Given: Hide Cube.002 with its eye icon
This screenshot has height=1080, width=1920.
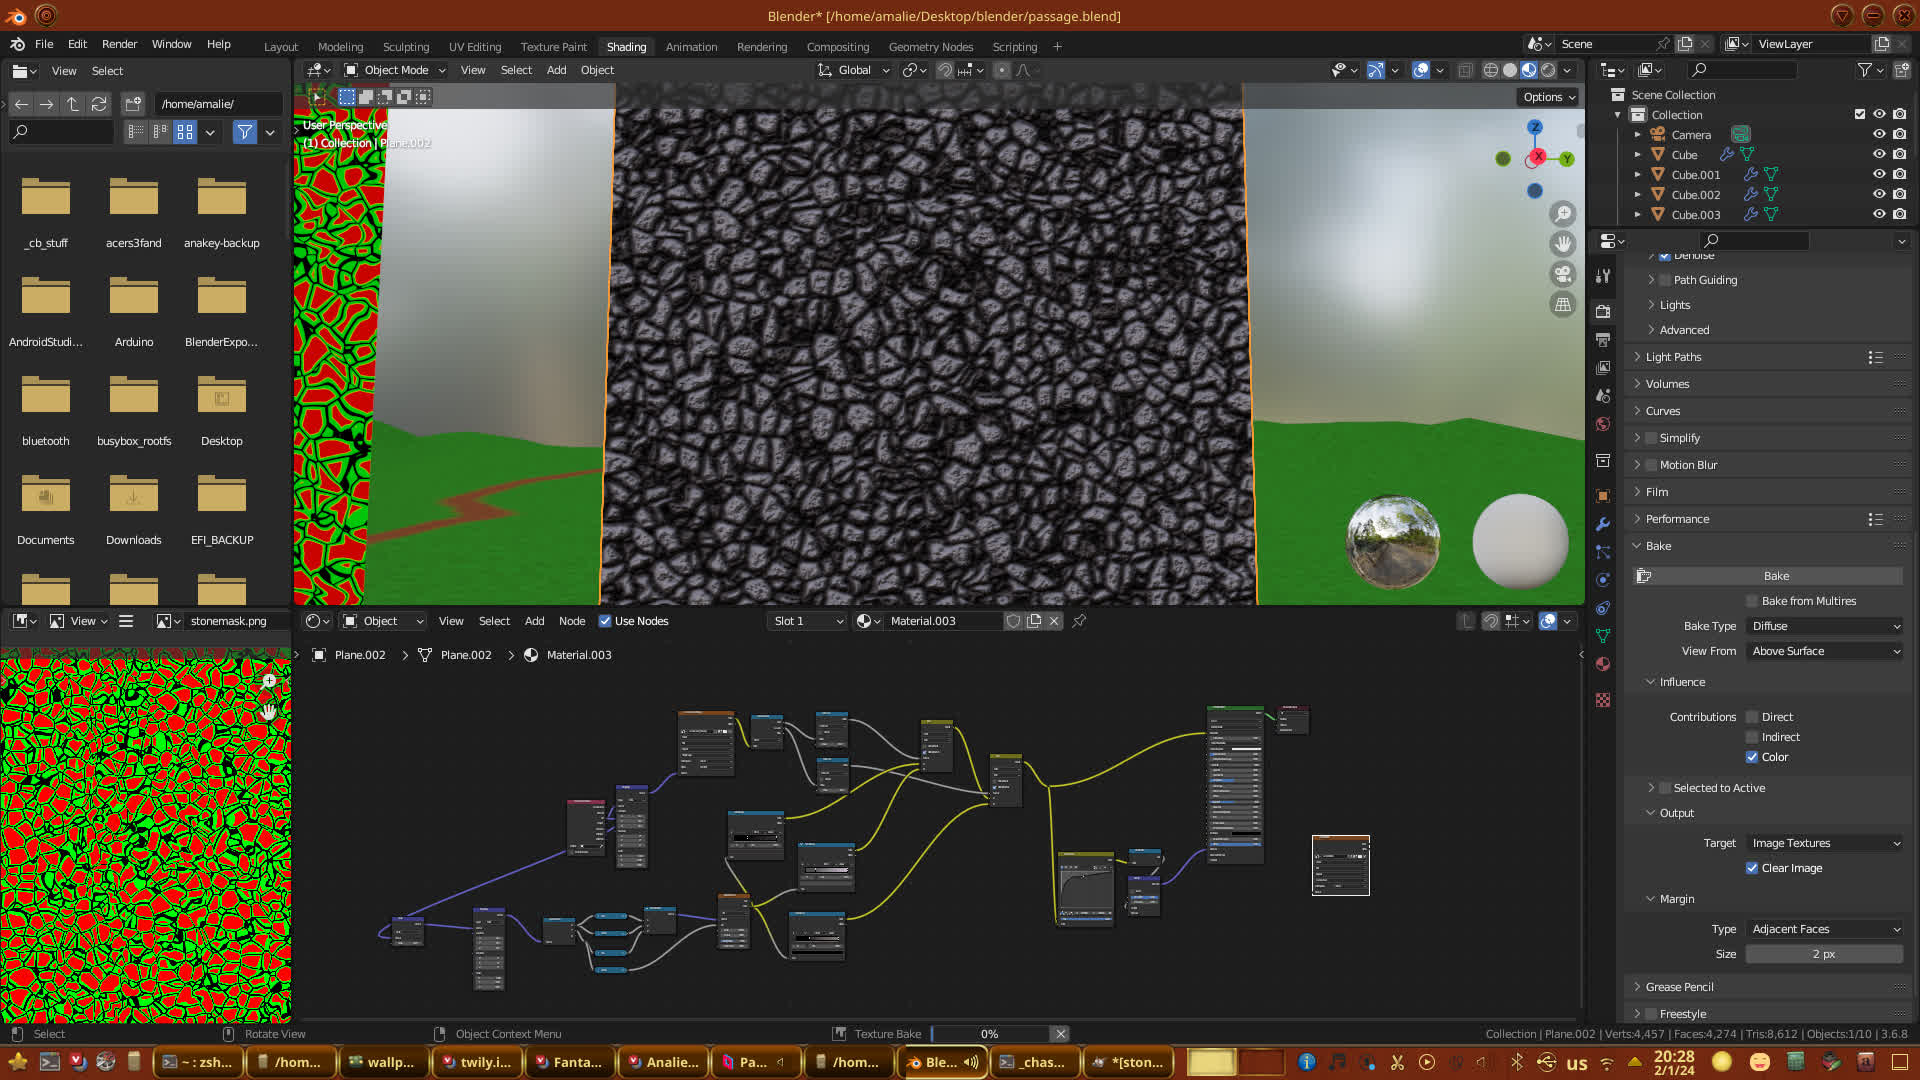Looking at the screenshot, I should [x=1879, y=194].
